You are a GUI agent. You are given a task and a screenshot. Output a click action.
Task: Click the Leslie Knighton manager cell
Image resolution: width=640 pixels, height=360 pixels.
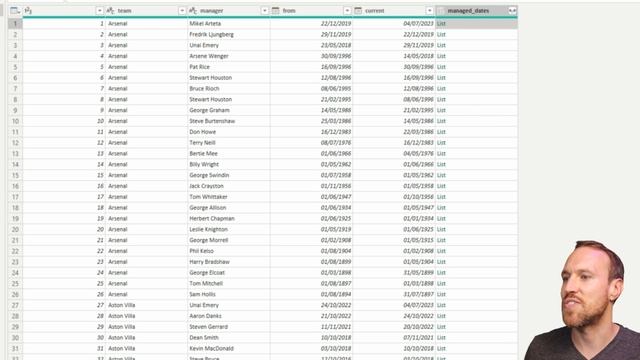tap(229, 229)
